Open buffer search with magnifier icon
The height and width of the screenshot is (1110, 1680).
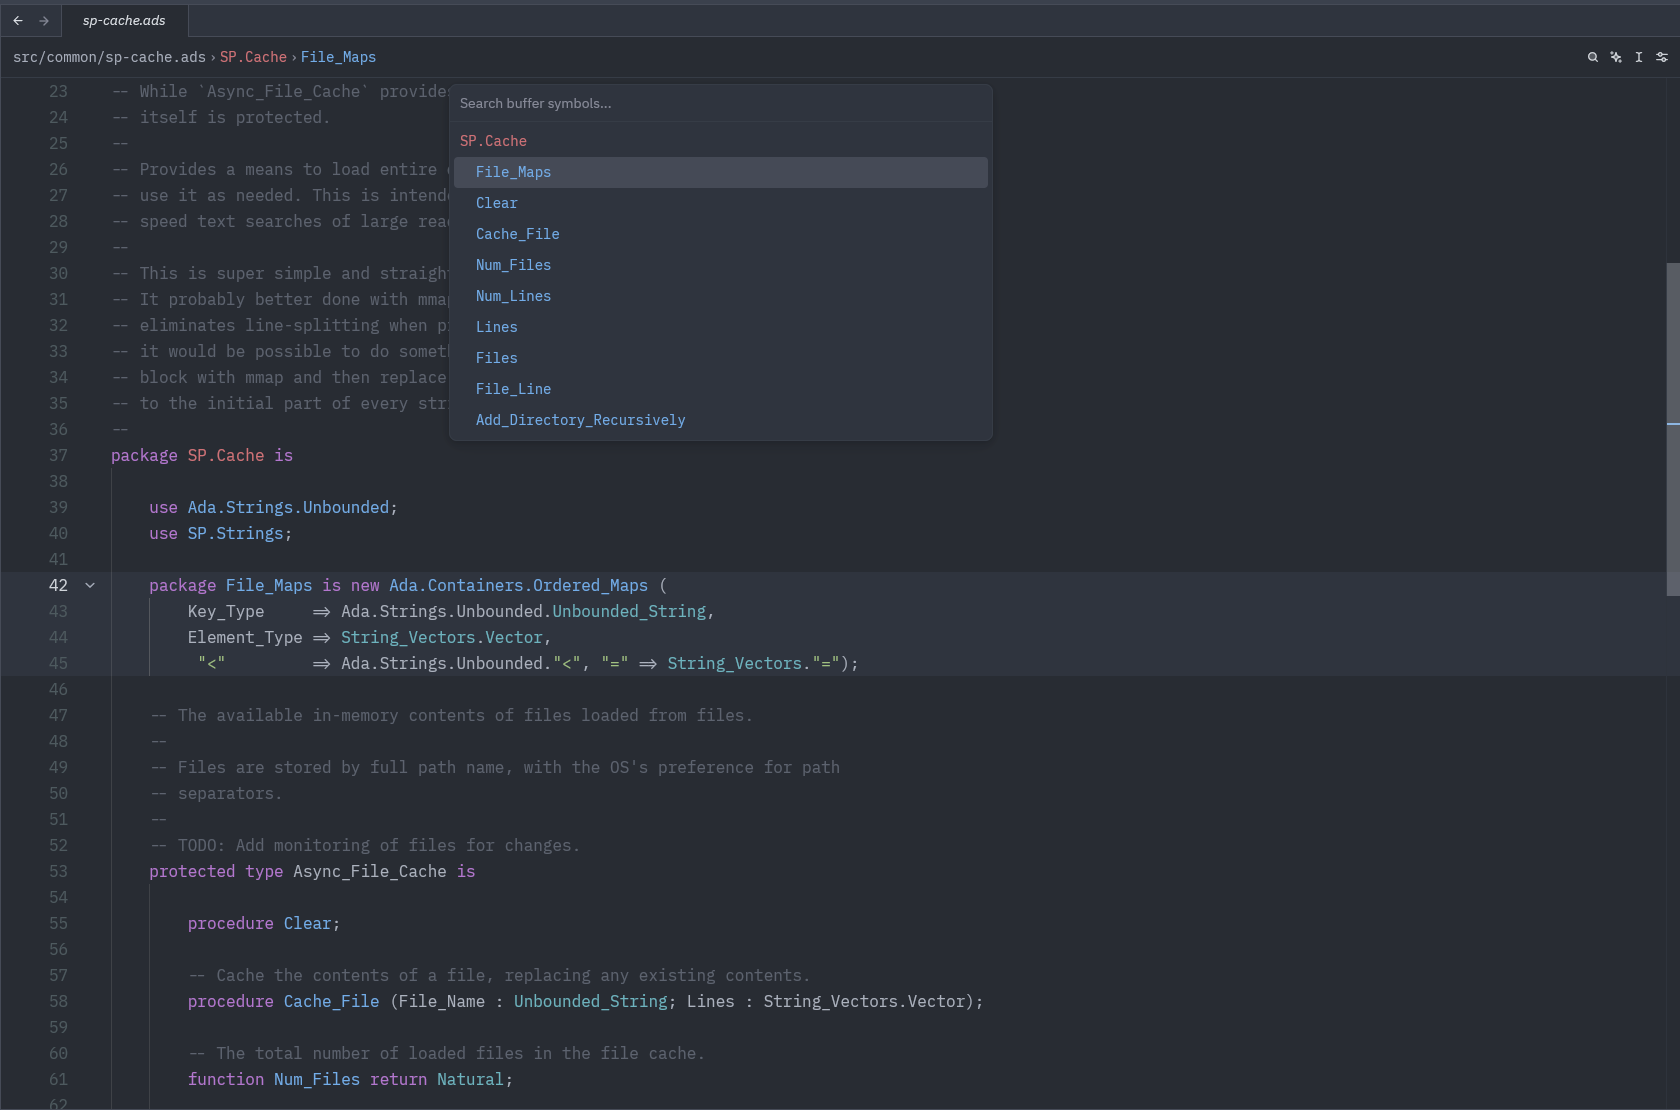[1593, 57]
